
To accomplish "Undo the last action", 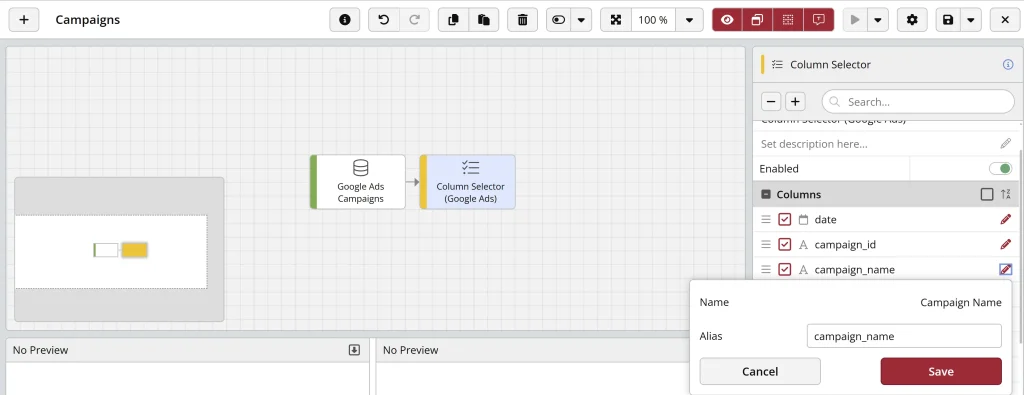I will coord(383,20).
